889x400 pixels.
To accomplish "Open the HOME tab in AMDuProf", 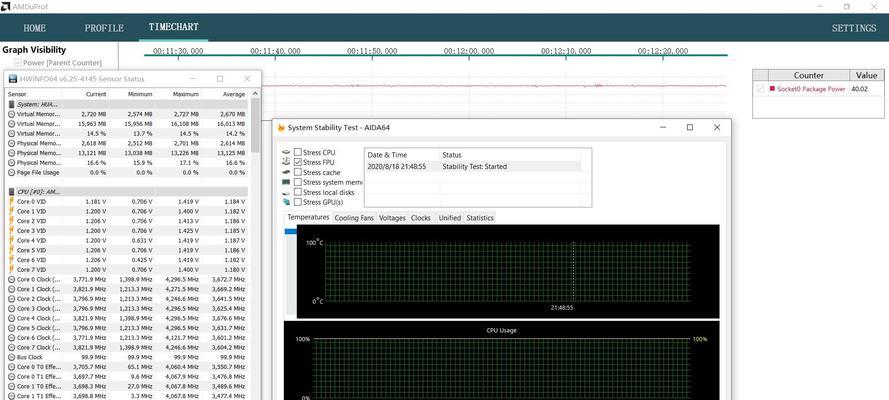I will (x=35, y=28).
